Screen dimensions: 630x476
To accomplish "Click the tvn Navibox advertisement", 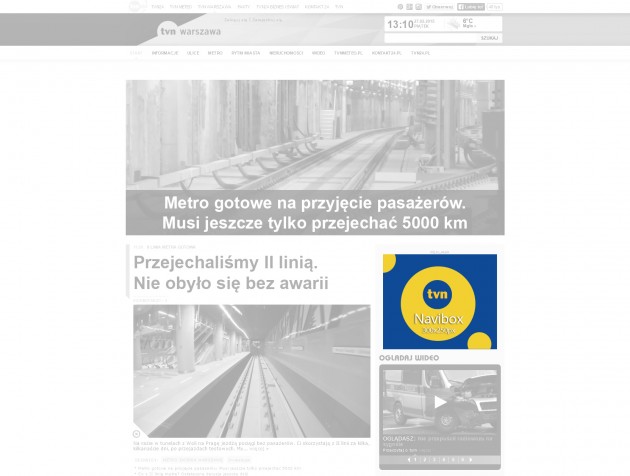I will [439, 301].
